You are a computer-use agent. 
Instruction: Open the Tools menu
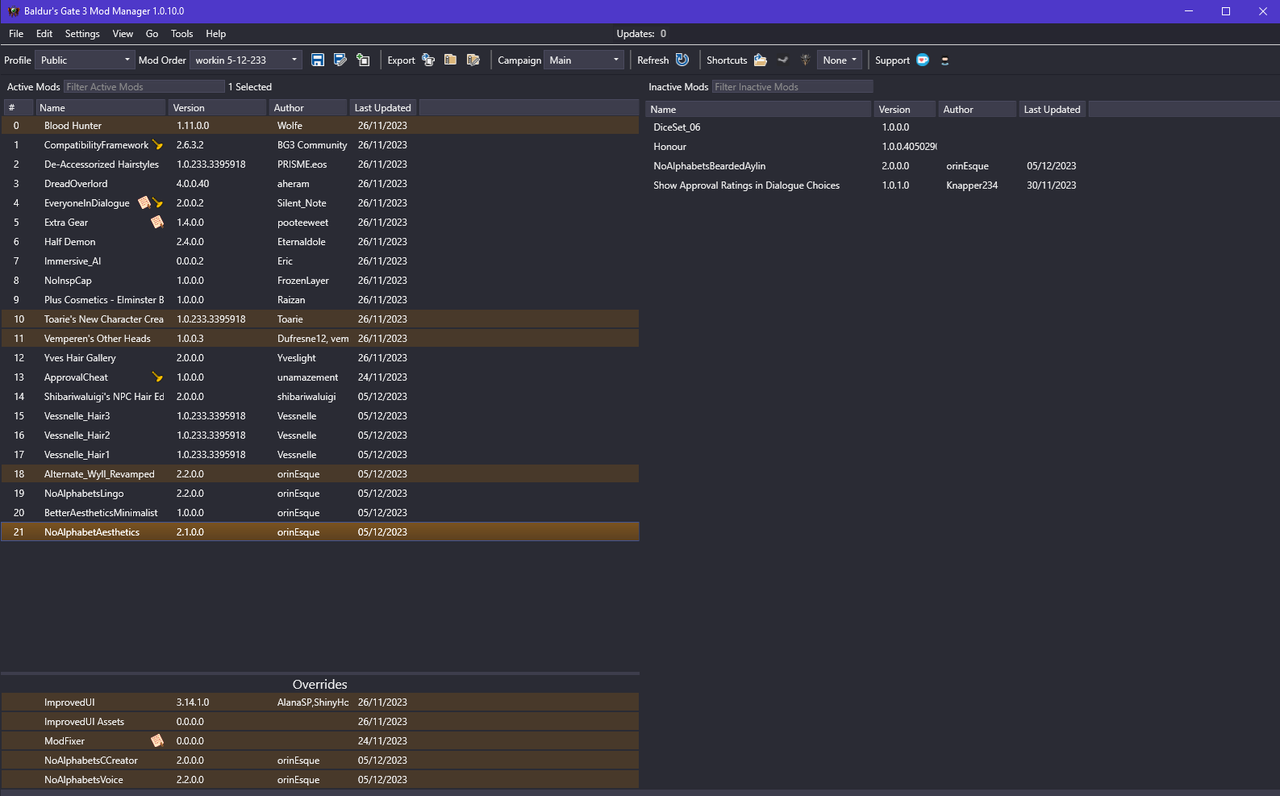pos(182,34)
